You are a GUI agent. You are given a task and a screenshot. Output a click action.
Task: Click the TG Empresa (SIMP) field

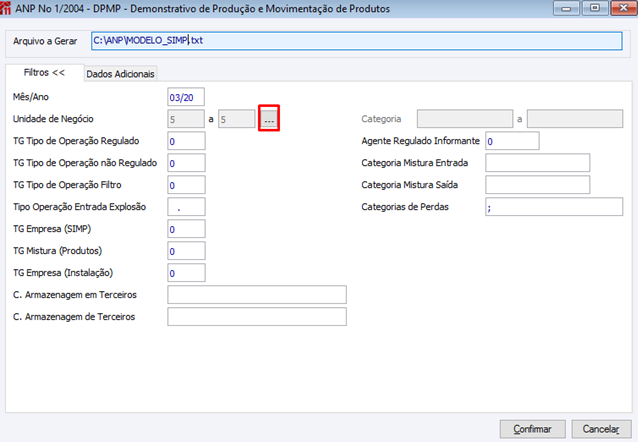pos(186,229)
